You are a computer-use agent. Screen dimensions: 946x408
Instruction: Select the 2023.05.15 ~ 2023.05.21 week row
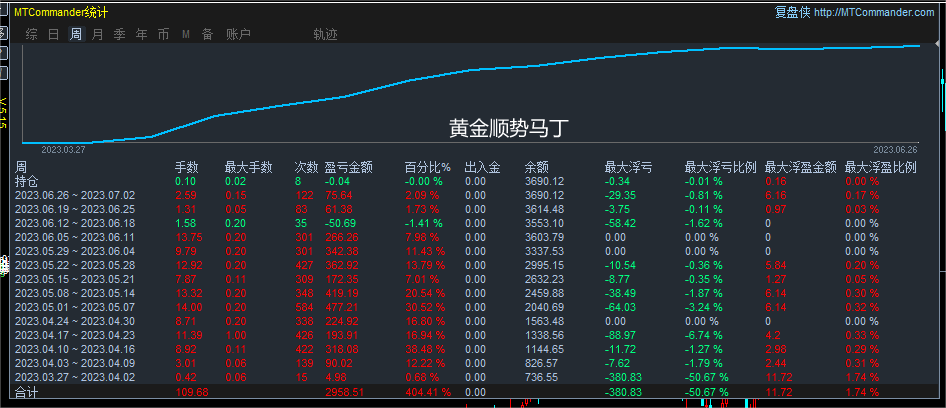(75, 279)
